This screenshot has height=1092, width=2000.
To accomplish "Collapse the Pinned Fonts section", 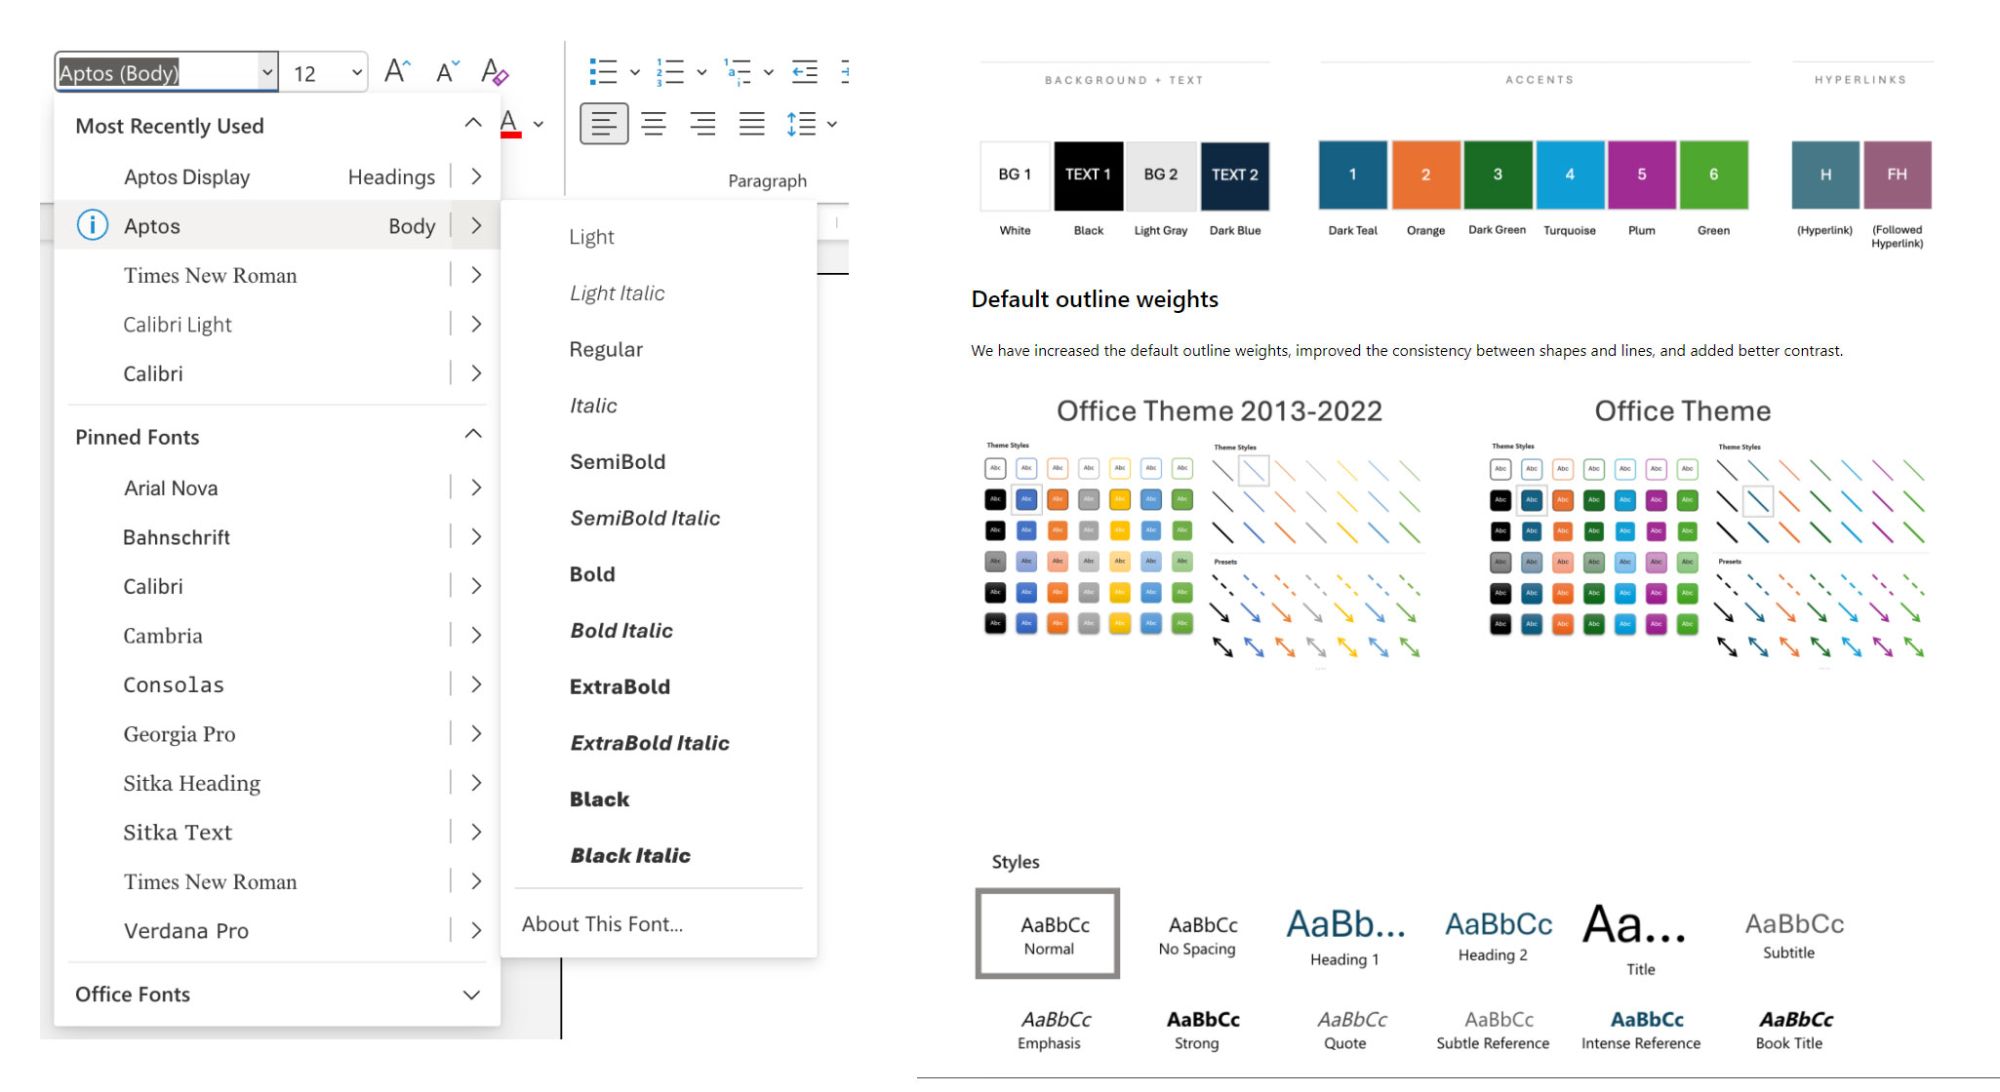I will click(473, 434).
